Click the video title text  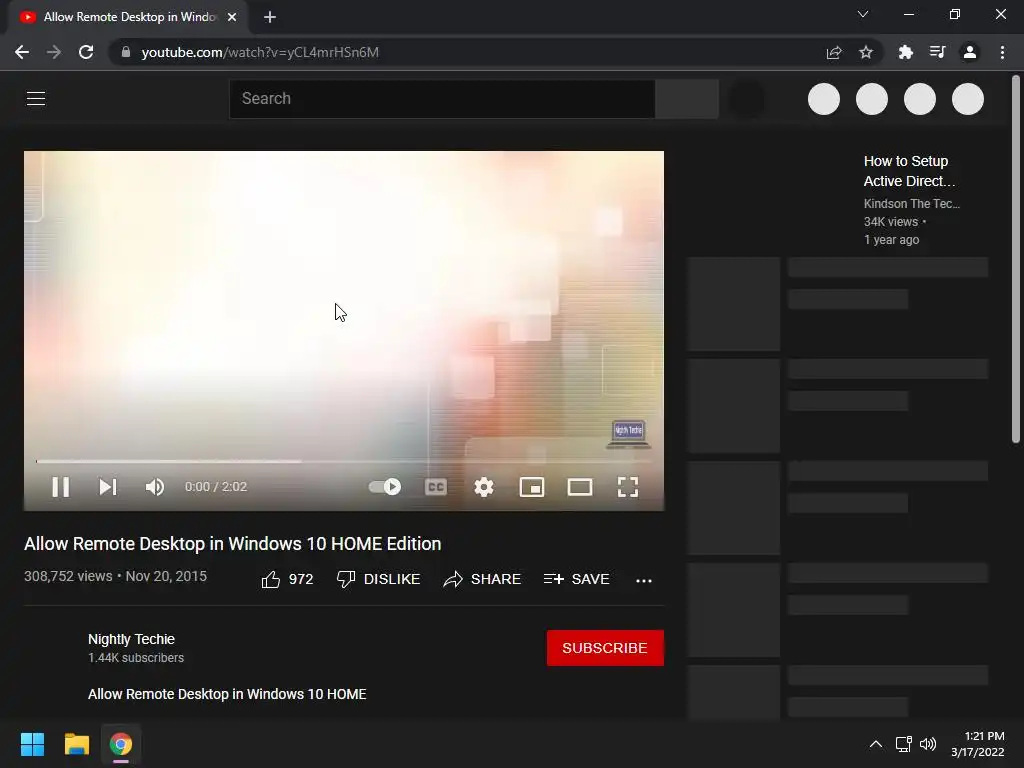coord(232,544)
